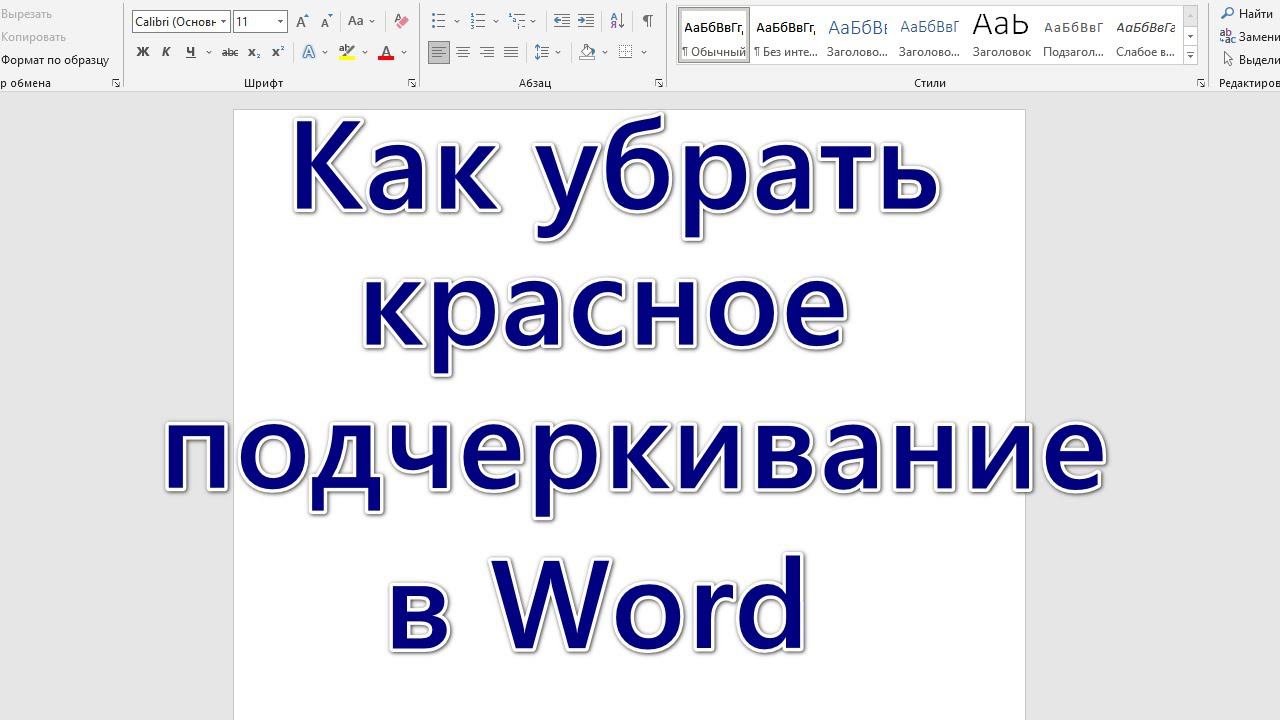The image size is (1280, 720).
Task: Expand font color options arrow
Action: tap(404, 52)
